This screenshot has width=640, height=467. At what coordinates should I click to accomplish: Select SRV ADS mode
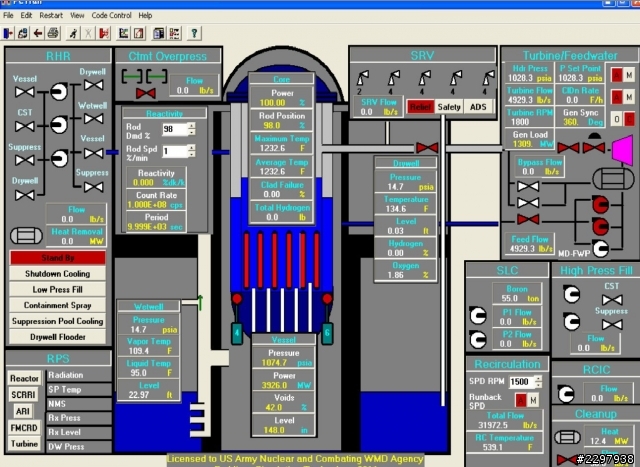pyautogui.click(x=478, y=107)
